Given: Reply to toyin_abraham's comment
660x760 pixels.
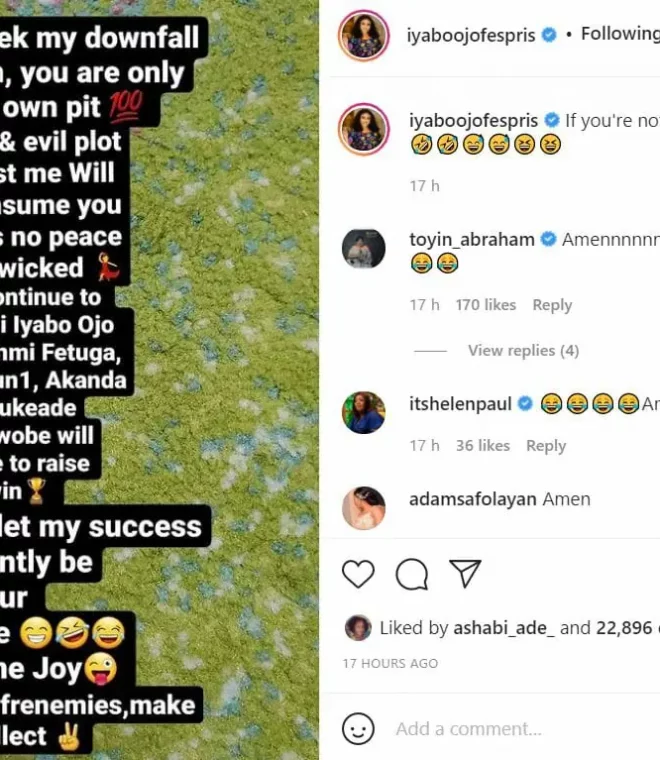Looking at the screenshot, I should pyautogui.click(x=552, y=305).
